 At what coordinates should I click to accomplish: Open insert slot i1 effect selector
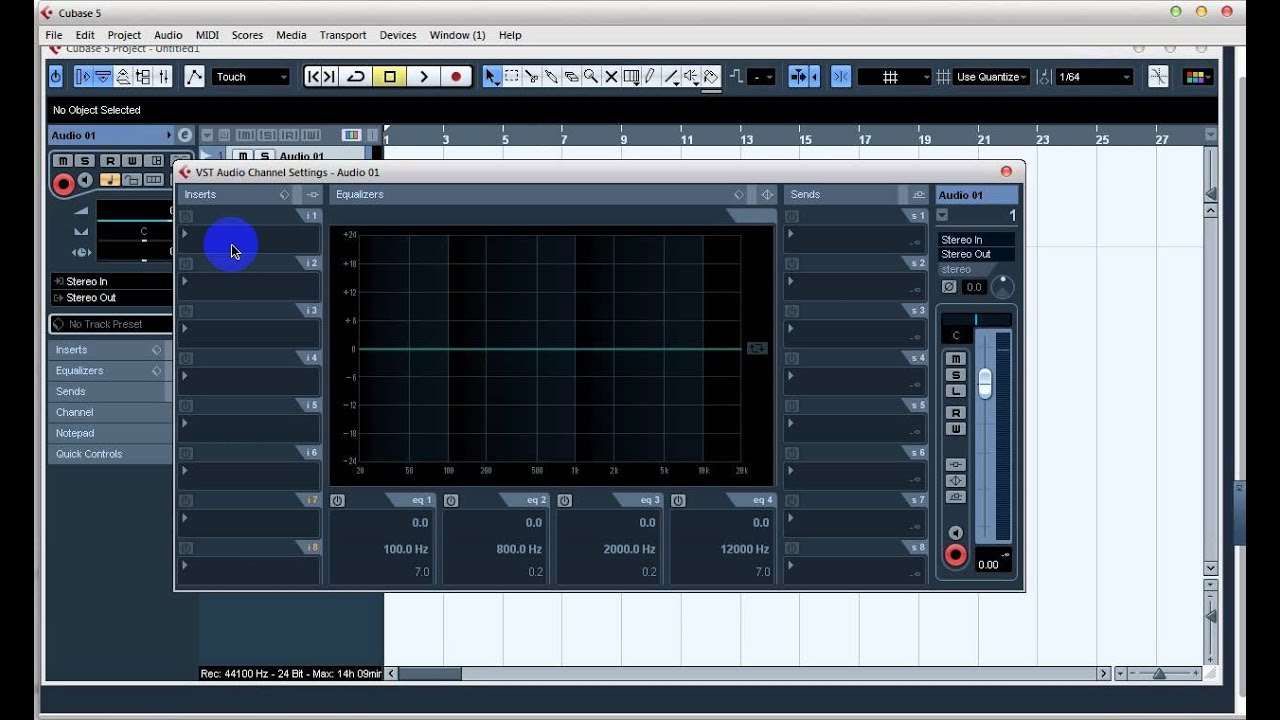[x=250, y=239]
